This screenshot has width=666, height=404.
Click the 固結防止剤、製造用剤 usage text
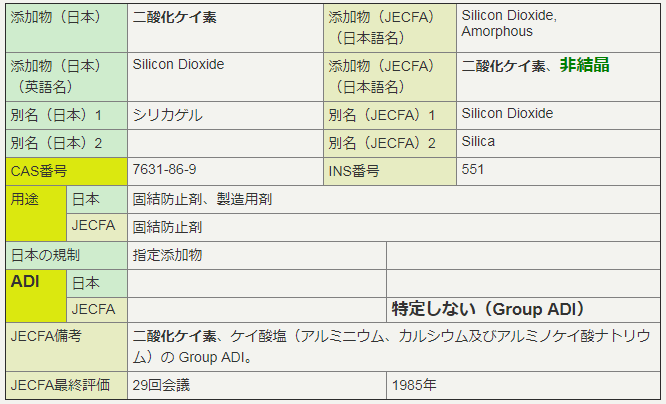click(x=202, y=199)
